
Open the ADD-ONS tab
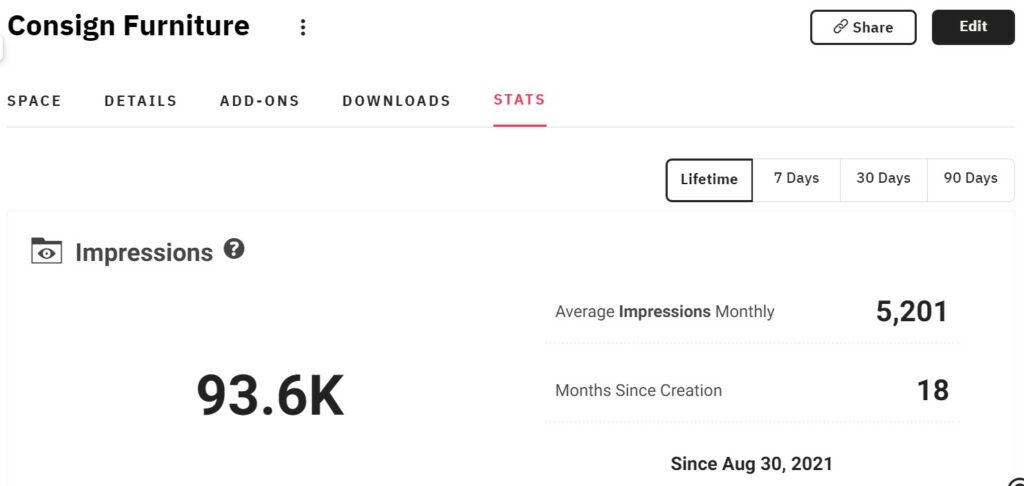pyautogui.click(x=259, y=101)
